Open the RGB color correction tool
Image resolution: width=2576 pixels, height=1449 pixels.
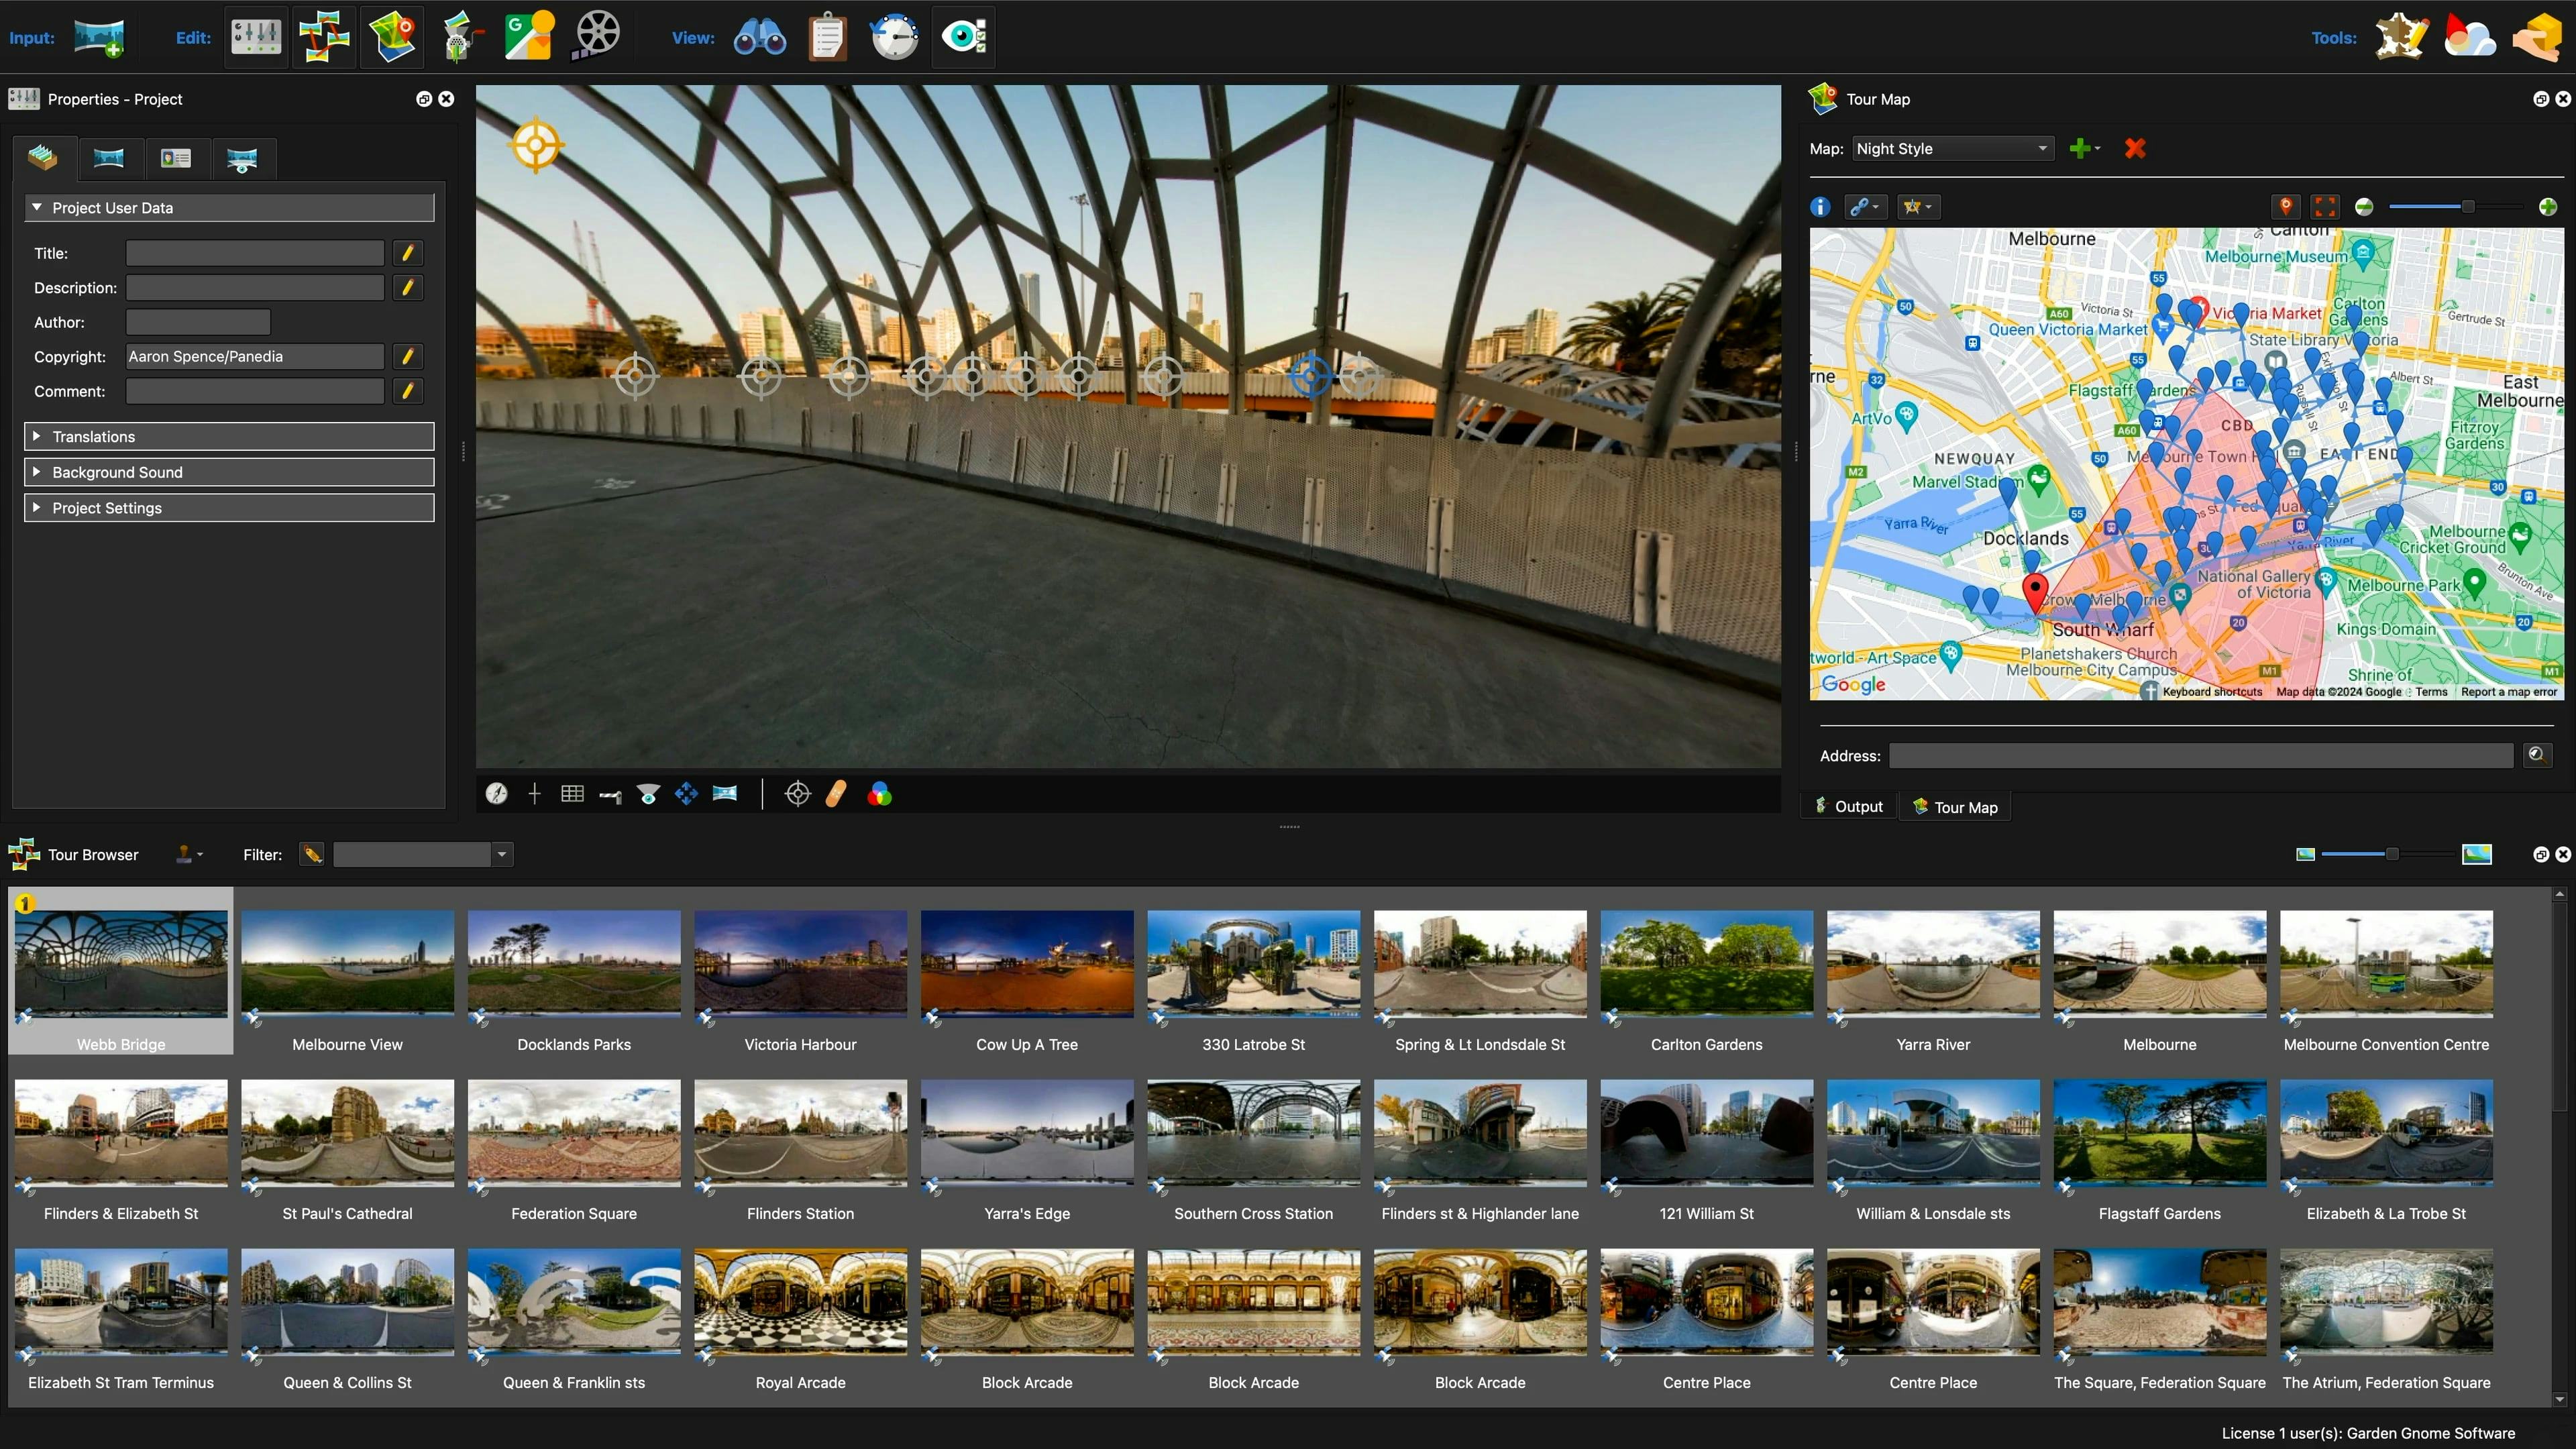tap(879, 794)
